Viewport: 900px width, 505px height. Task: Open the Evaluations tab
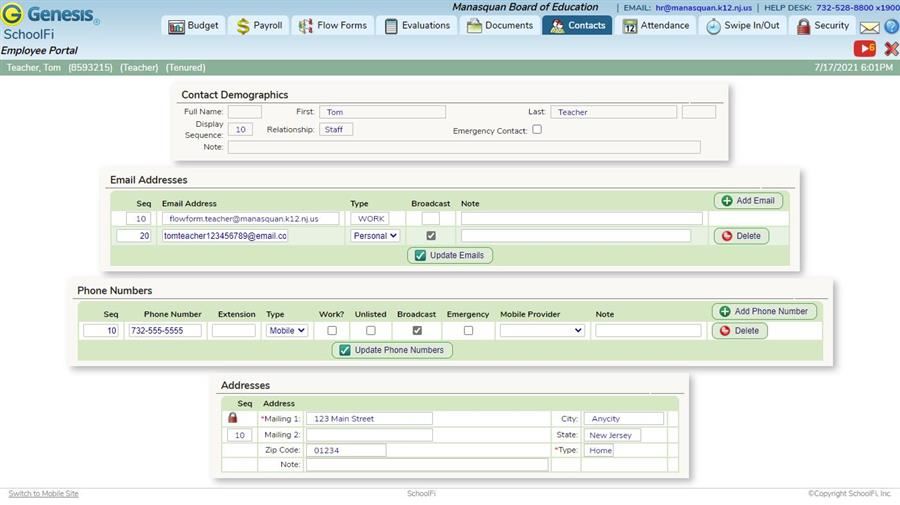(417, 26)
